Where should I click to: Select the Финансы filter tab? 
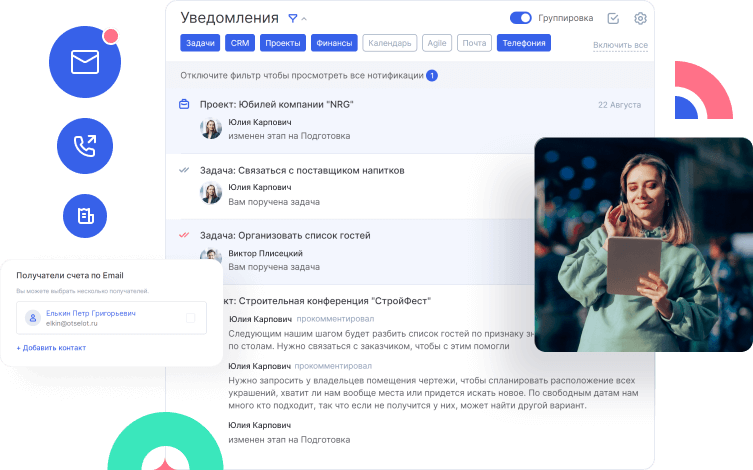[333, 43]
